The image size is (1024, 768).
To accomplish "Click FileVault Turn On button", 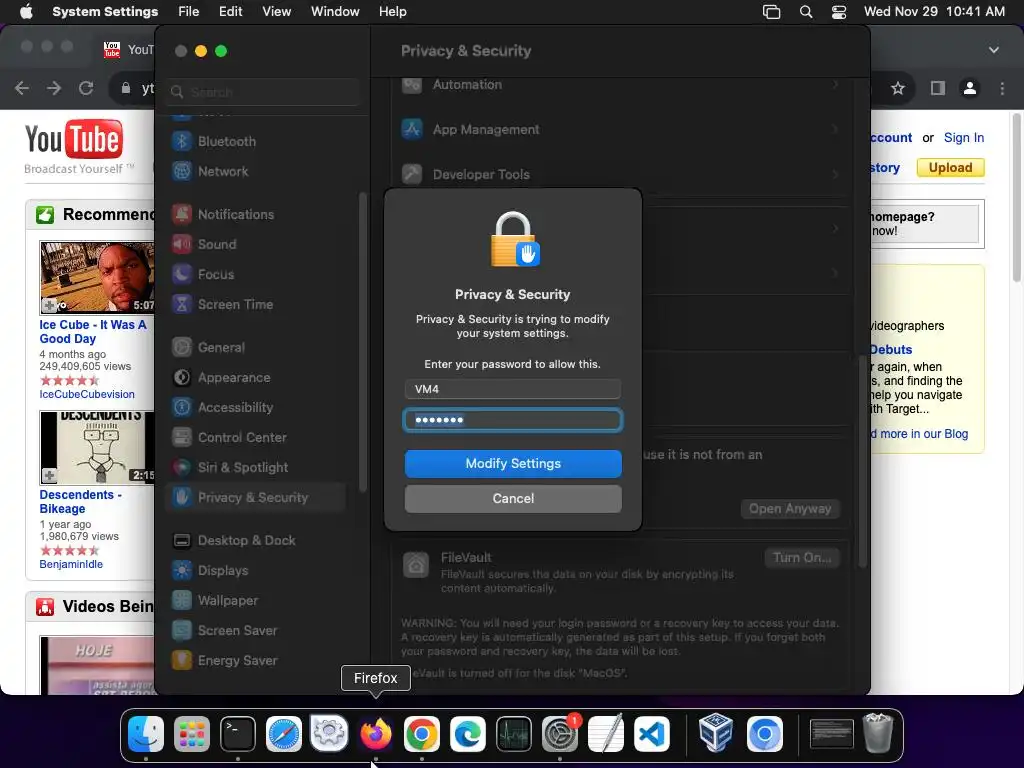I will (801, 558).
